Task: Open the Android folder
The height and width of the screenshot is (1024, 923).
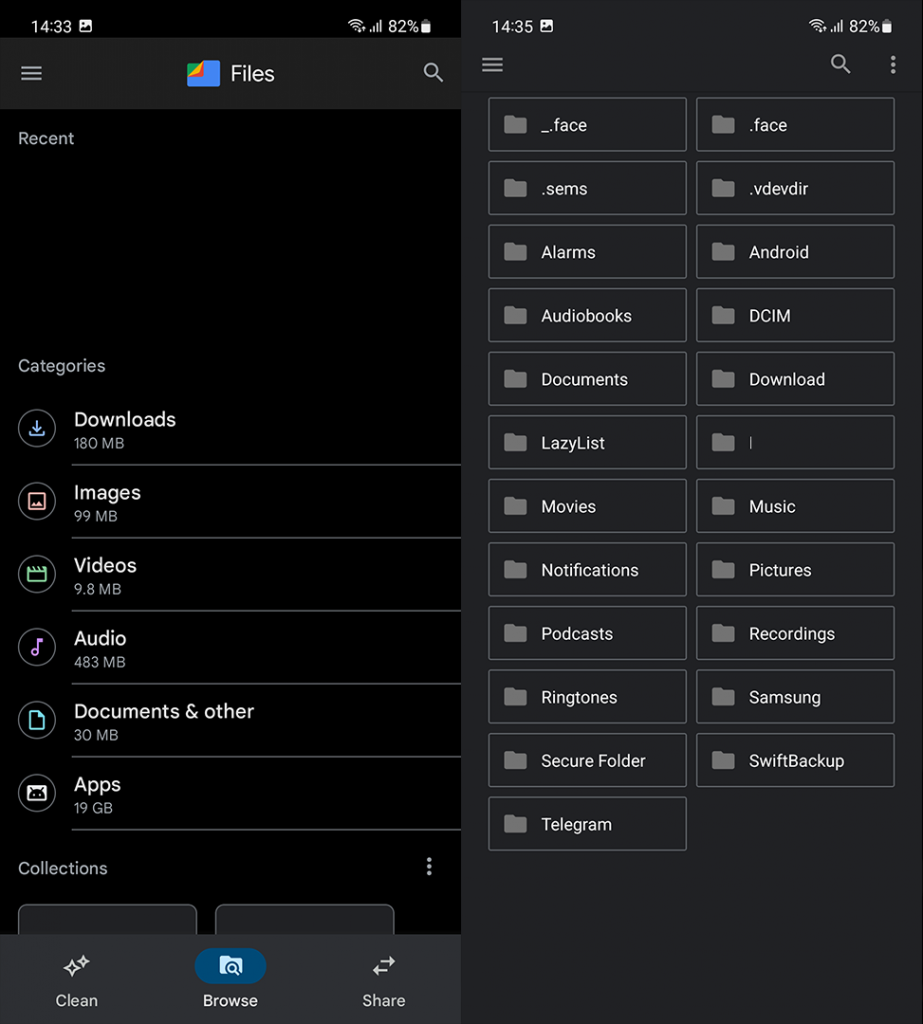Action: click(x=795, y=251)
